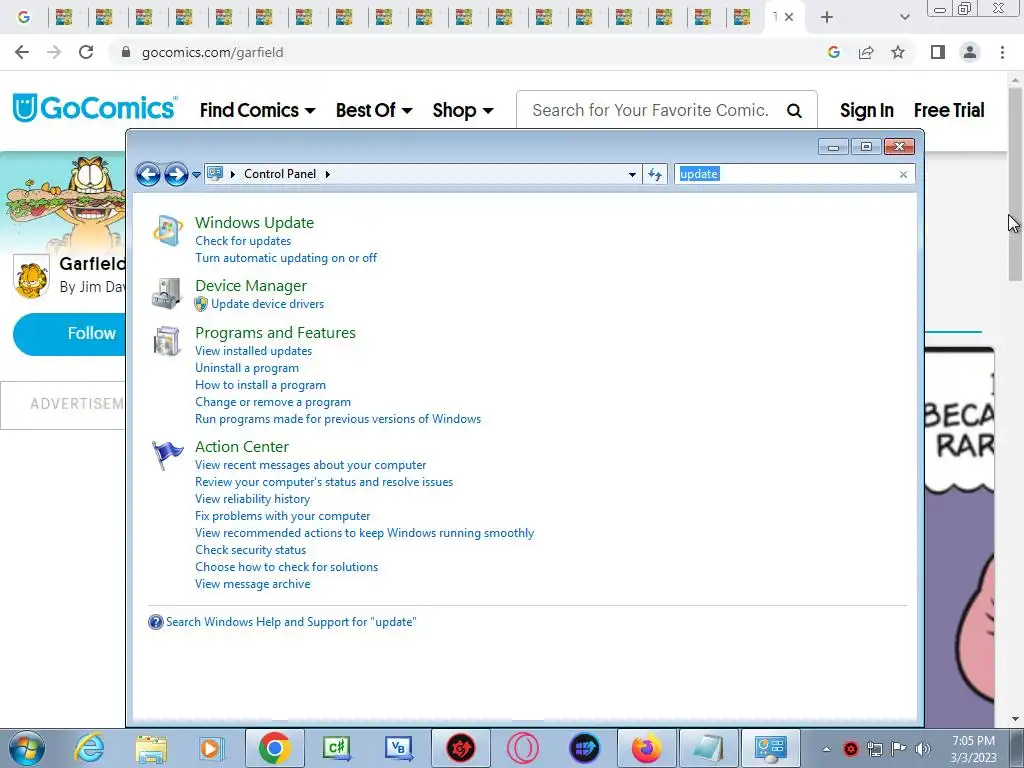
Task: Open a new Chrome tab
Action: click(x=827, y=17)
